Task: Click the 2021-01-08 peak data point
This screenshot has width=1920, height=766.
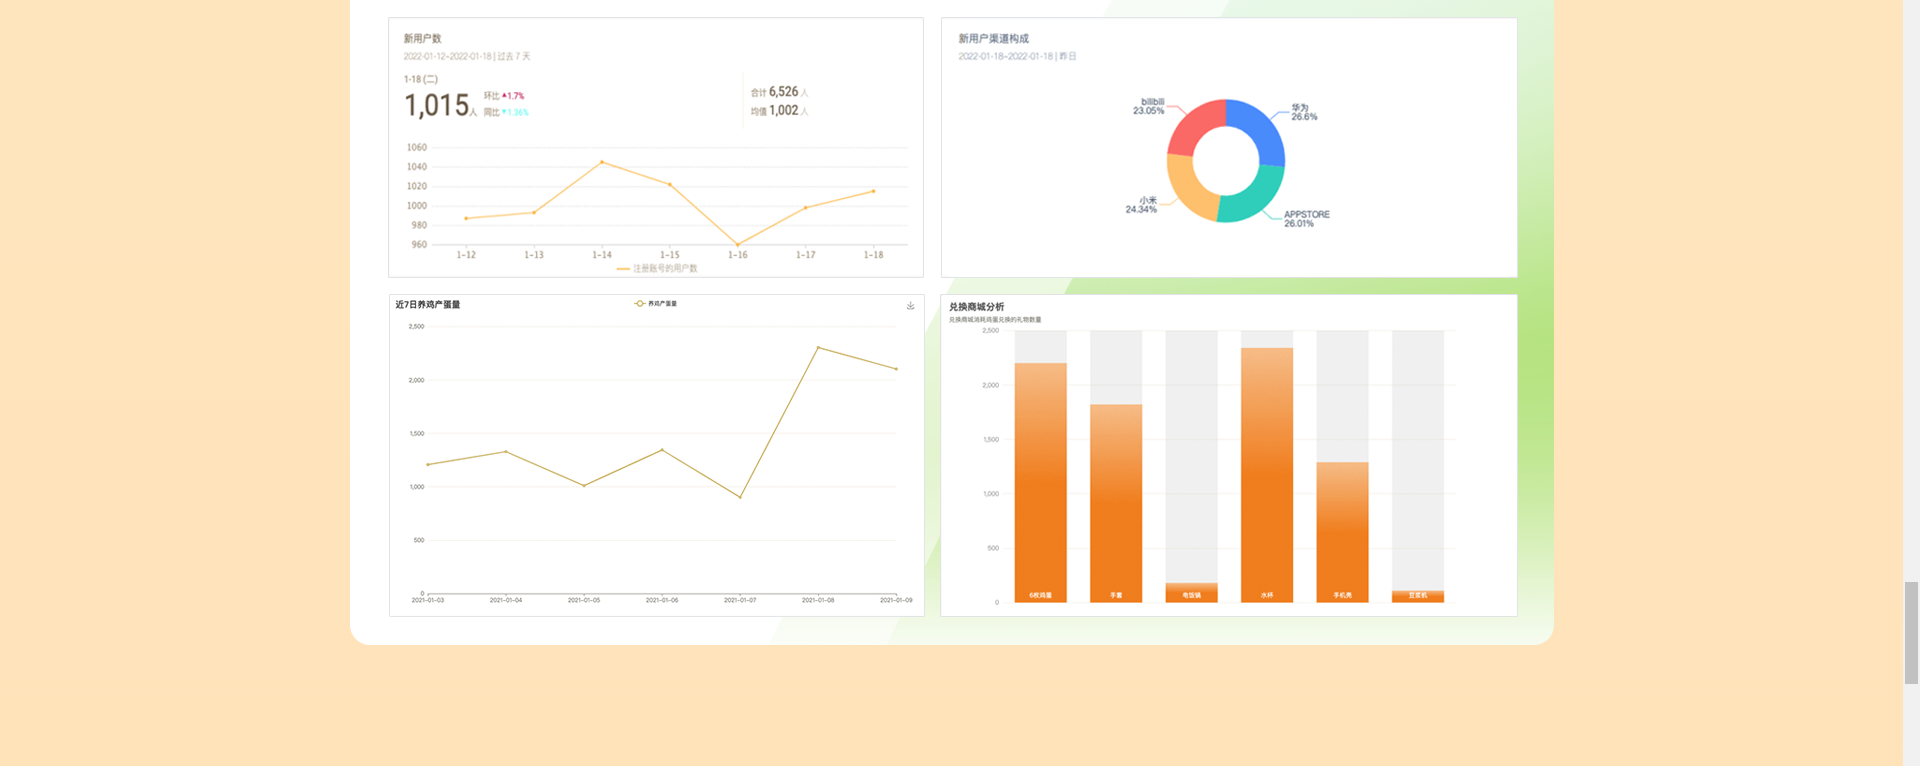Action: coord(818,348)
